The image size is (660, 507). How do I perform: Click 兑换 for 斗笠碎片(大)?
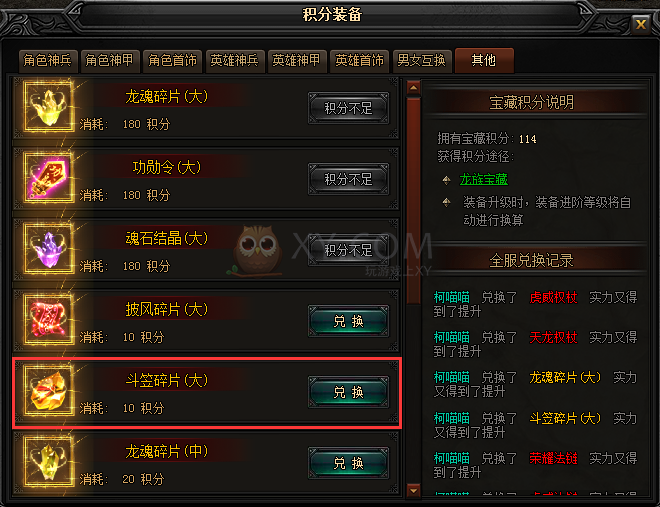(x=349, y=392)
